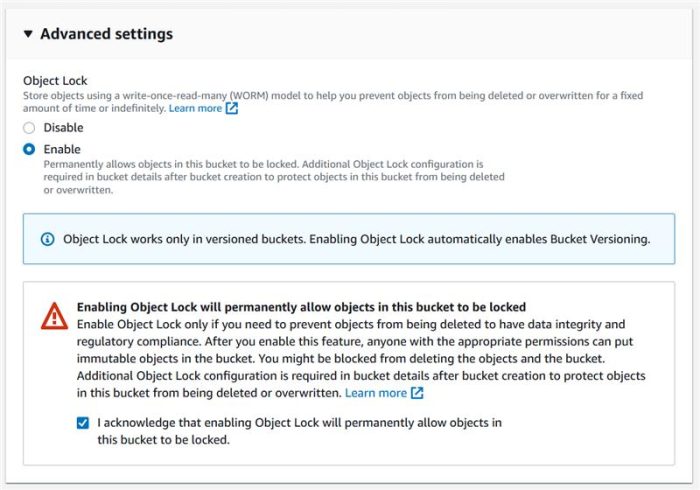
Task: Select the Disable radio button
Action: 29,128
